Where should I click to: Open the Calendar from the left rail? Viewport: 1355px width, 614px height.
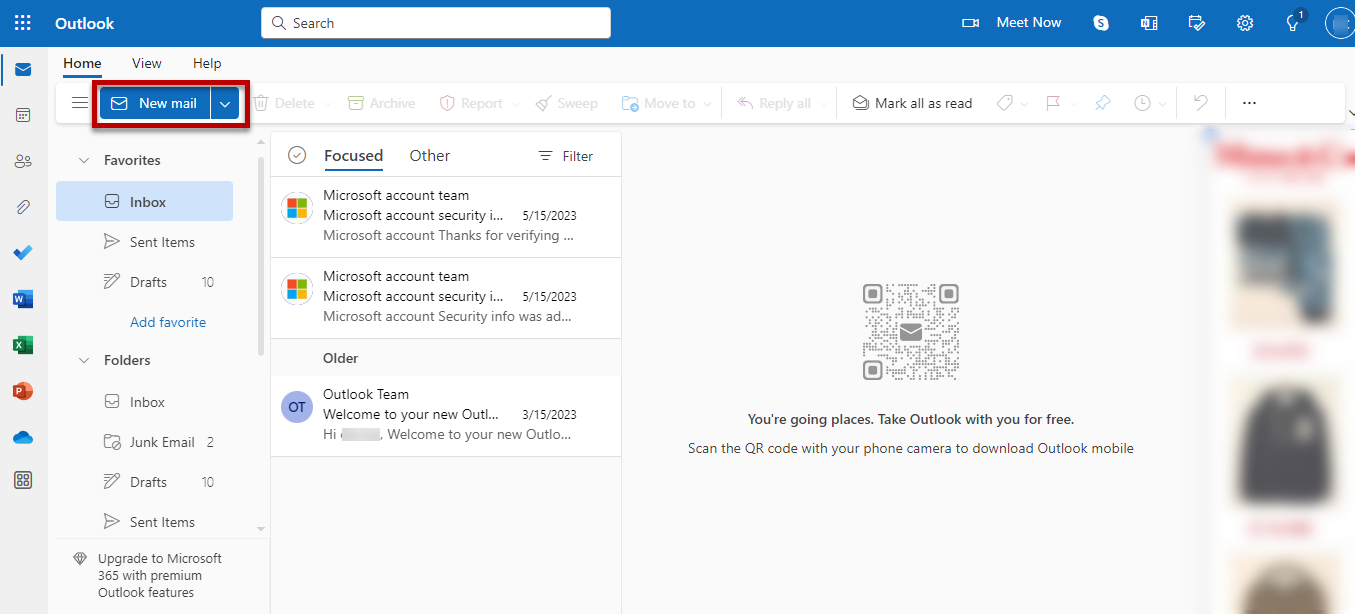click(x=22, y=115)
